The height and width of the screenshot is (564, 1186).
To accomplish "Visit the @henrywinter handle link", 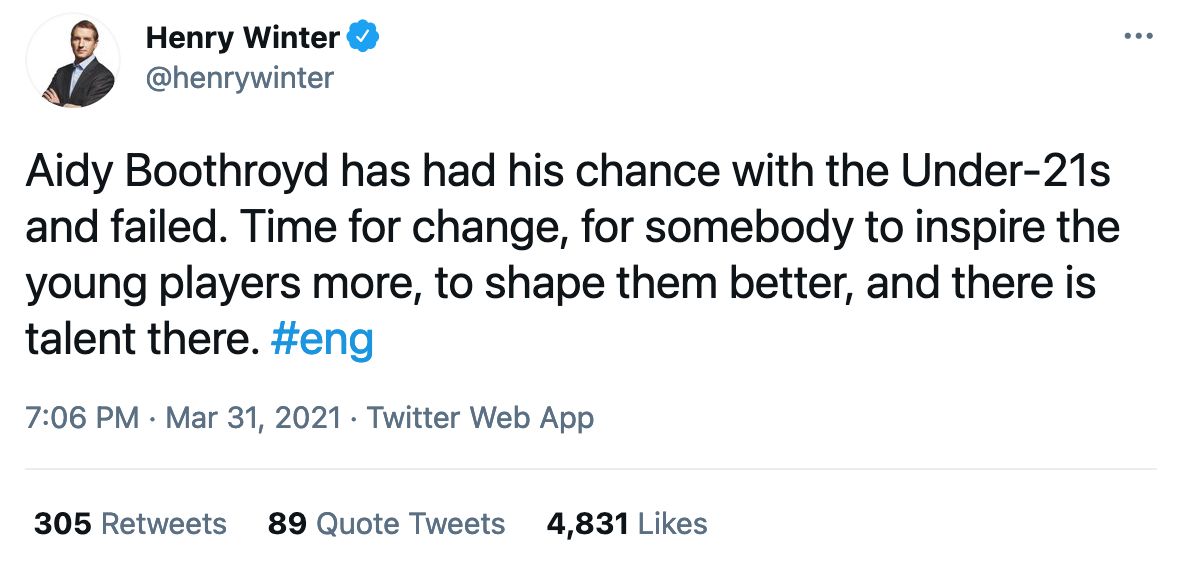I will click(x=240, y=77).
